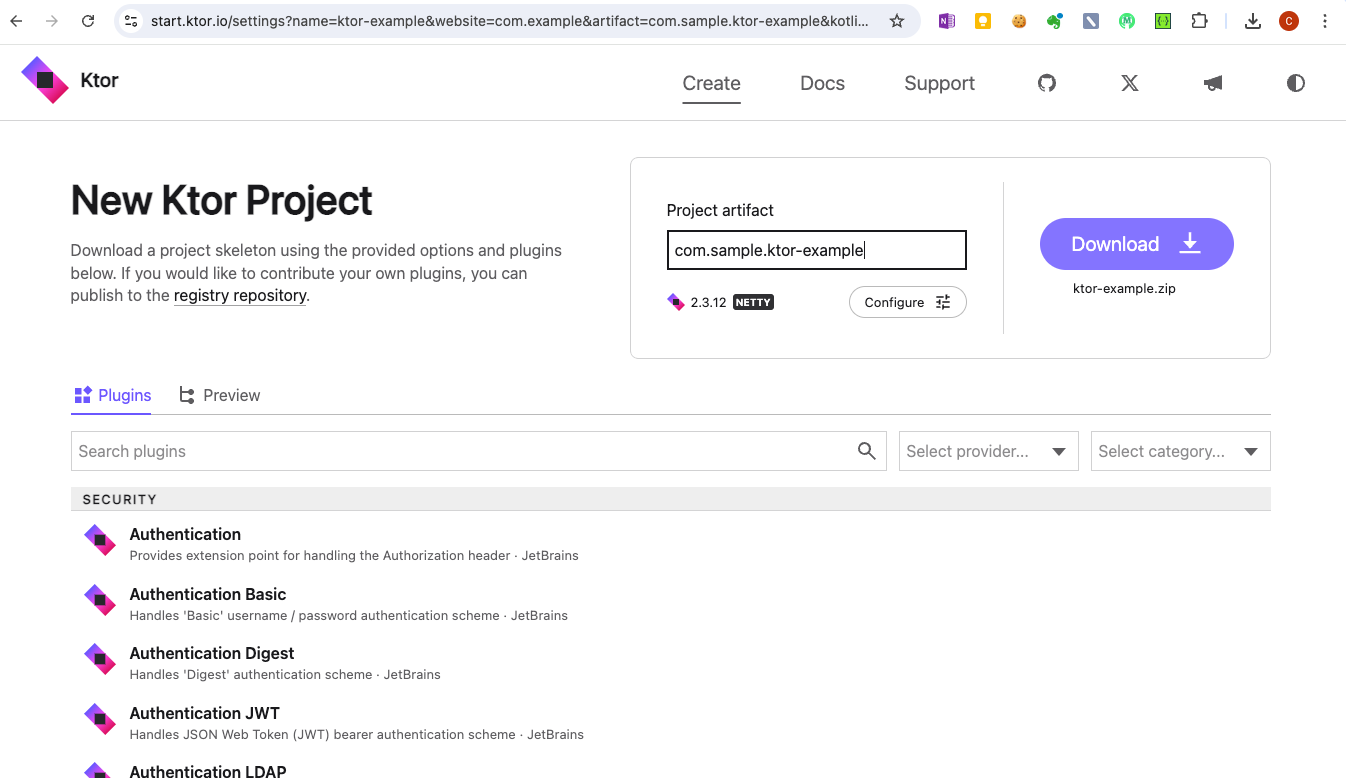
Task: Open the green braces extension icon
Action: tap(1163, 21)
